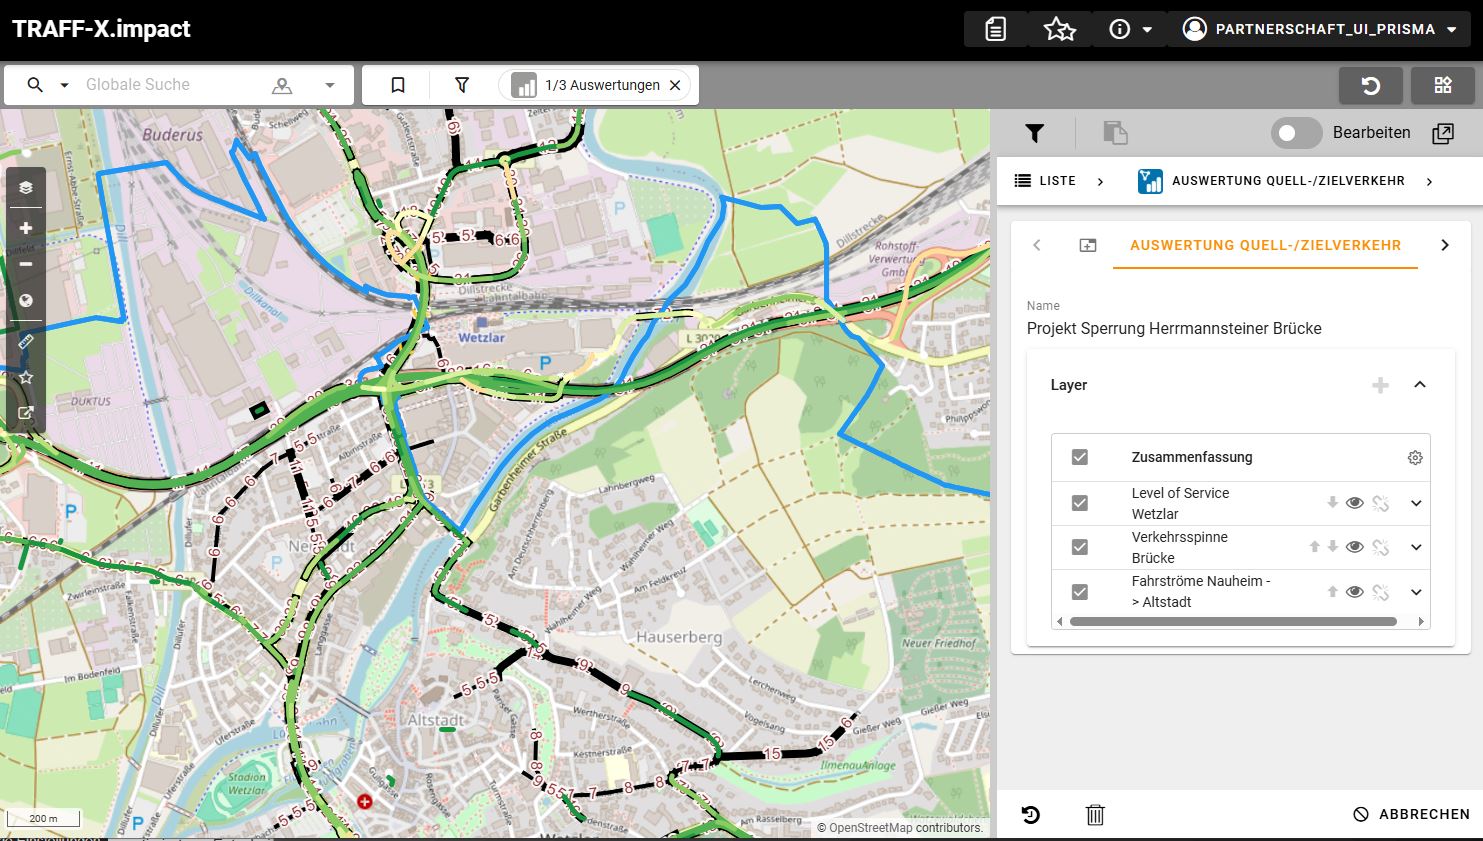Screen dimensions: 1483x841
Task: Open the map layers icon
Action: [26, 188]
